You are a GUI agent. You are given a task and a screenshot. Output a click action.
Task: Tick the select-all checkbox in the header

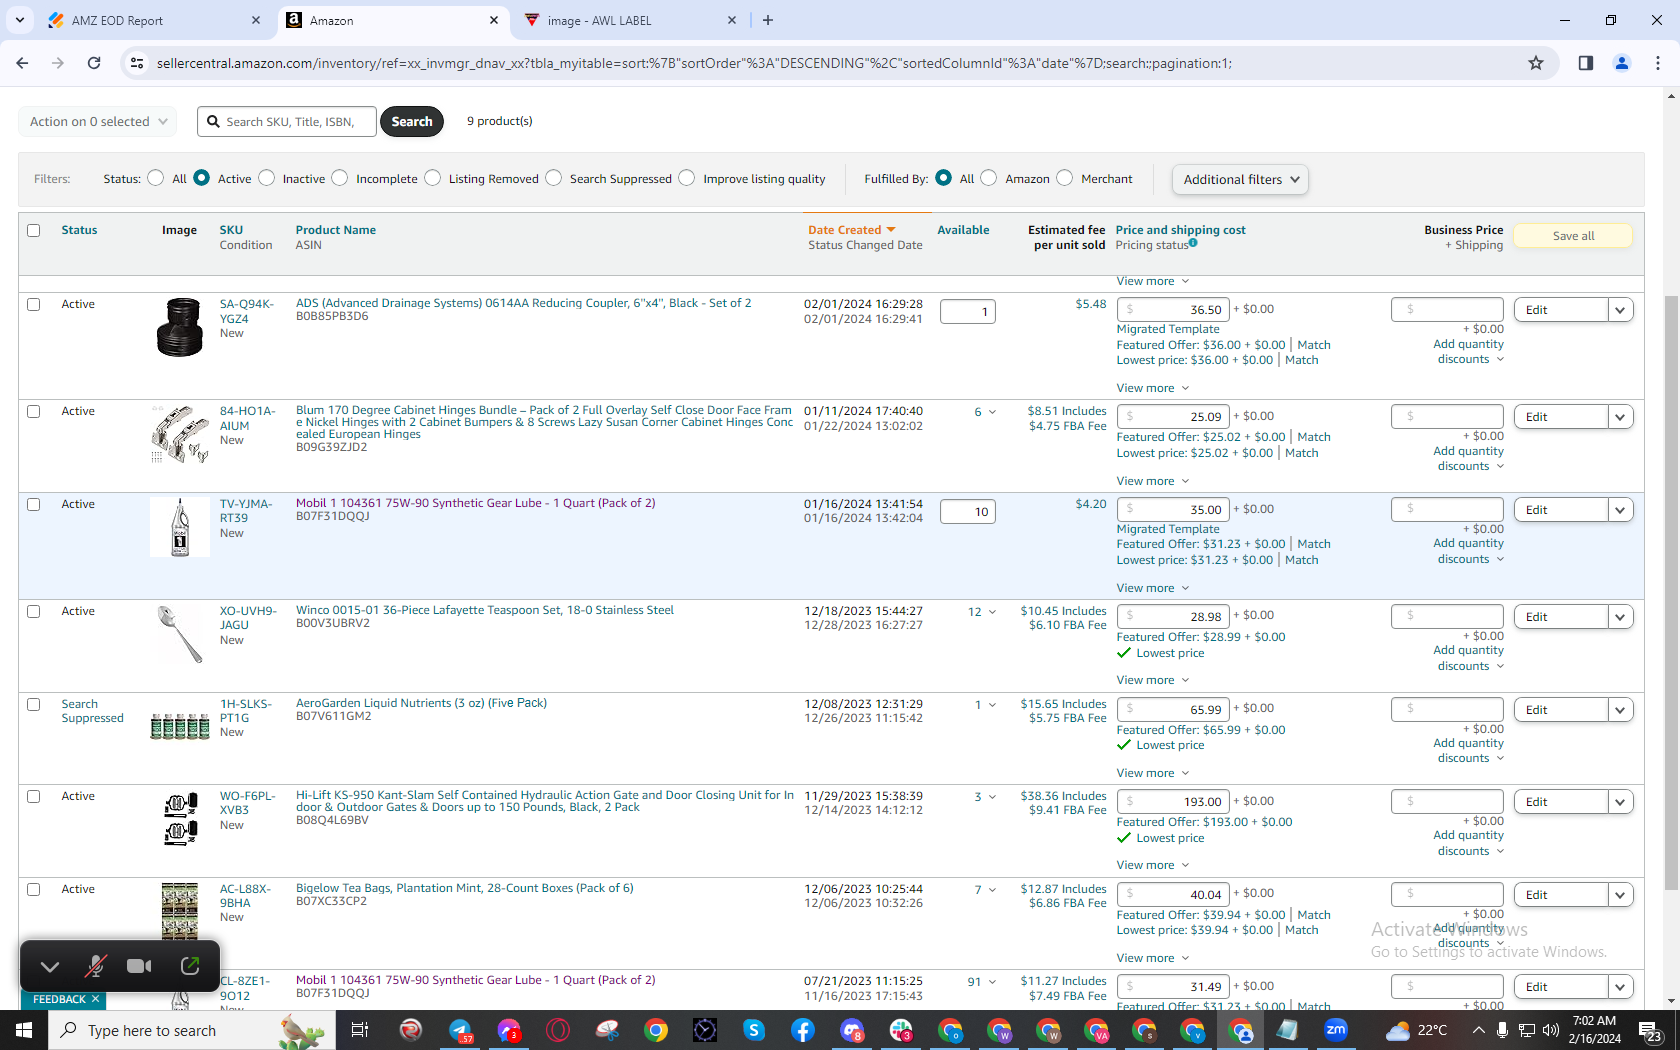tap(34, 230)
